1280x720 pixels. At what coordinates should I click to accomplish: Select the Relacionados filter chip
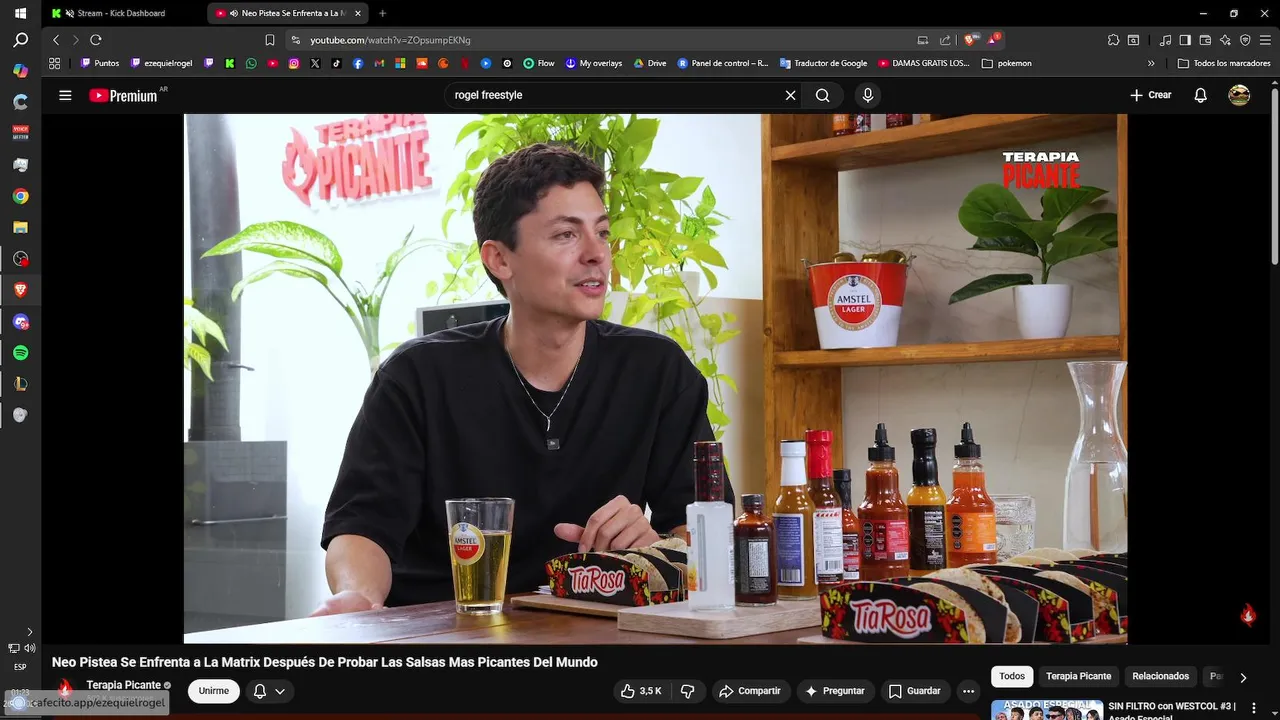pyautogui.click(x=1160, y=676)
